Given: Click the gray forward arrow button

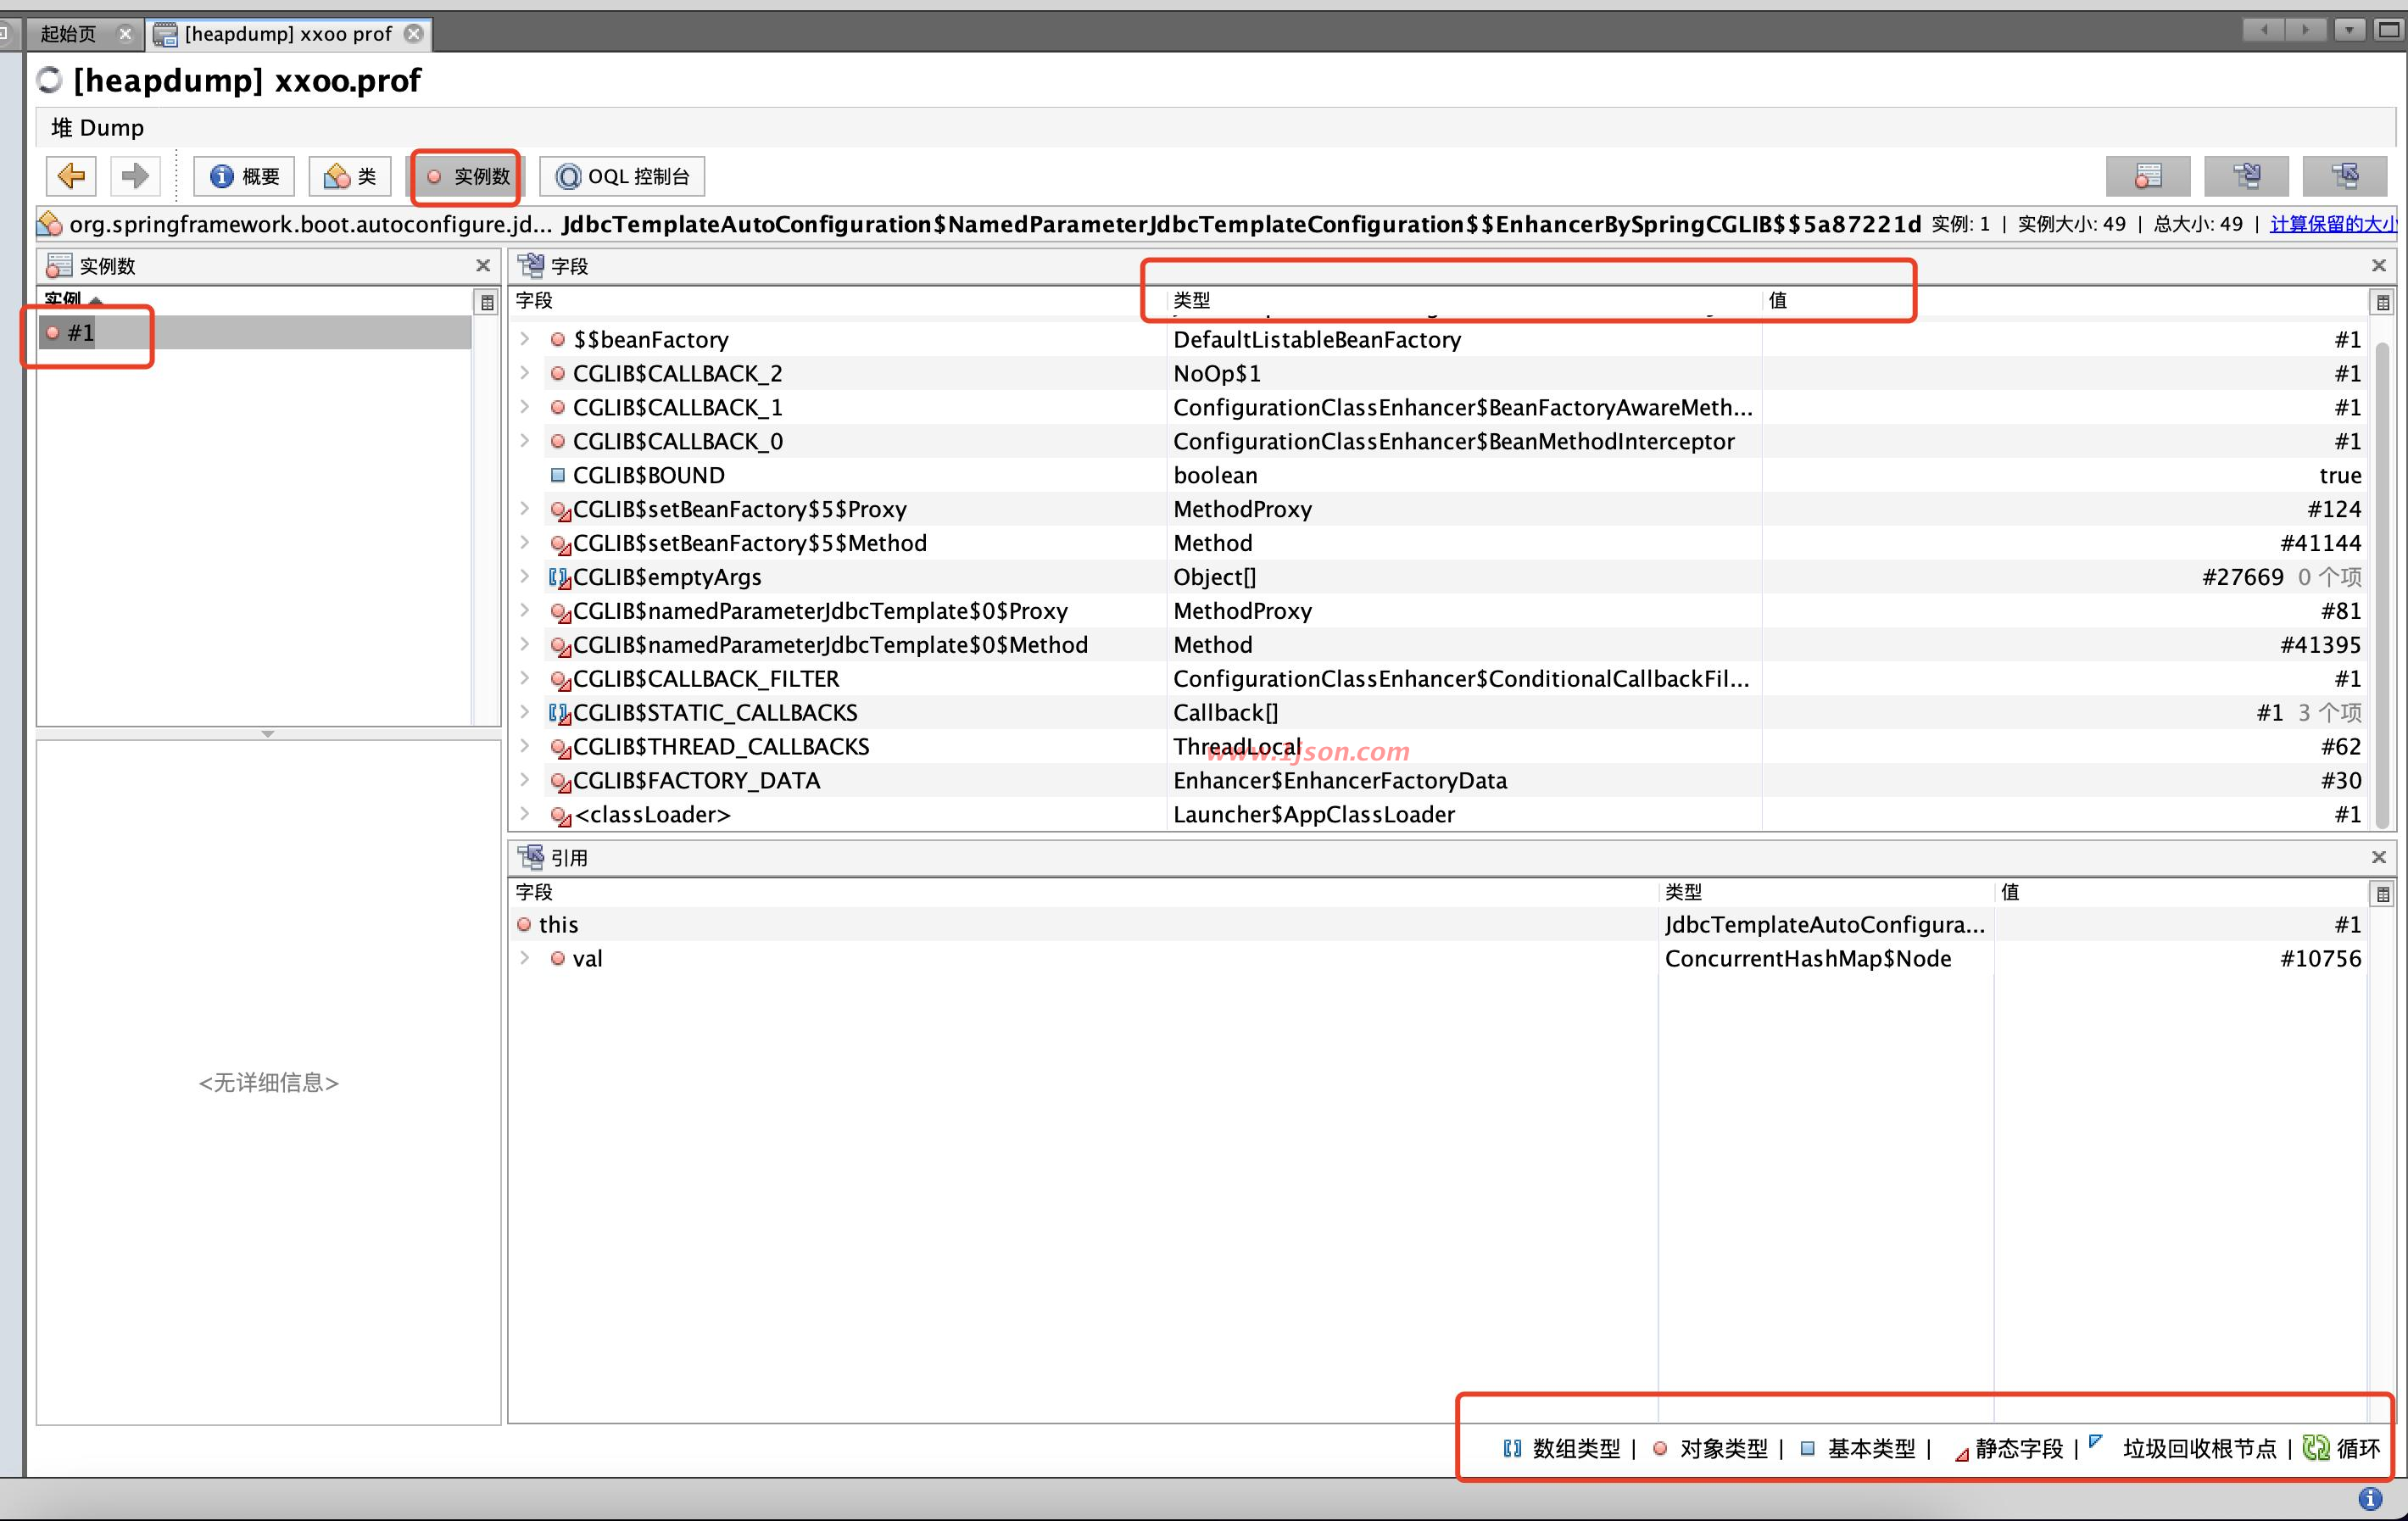Looking at the screenshot, I should coord(134,176).
